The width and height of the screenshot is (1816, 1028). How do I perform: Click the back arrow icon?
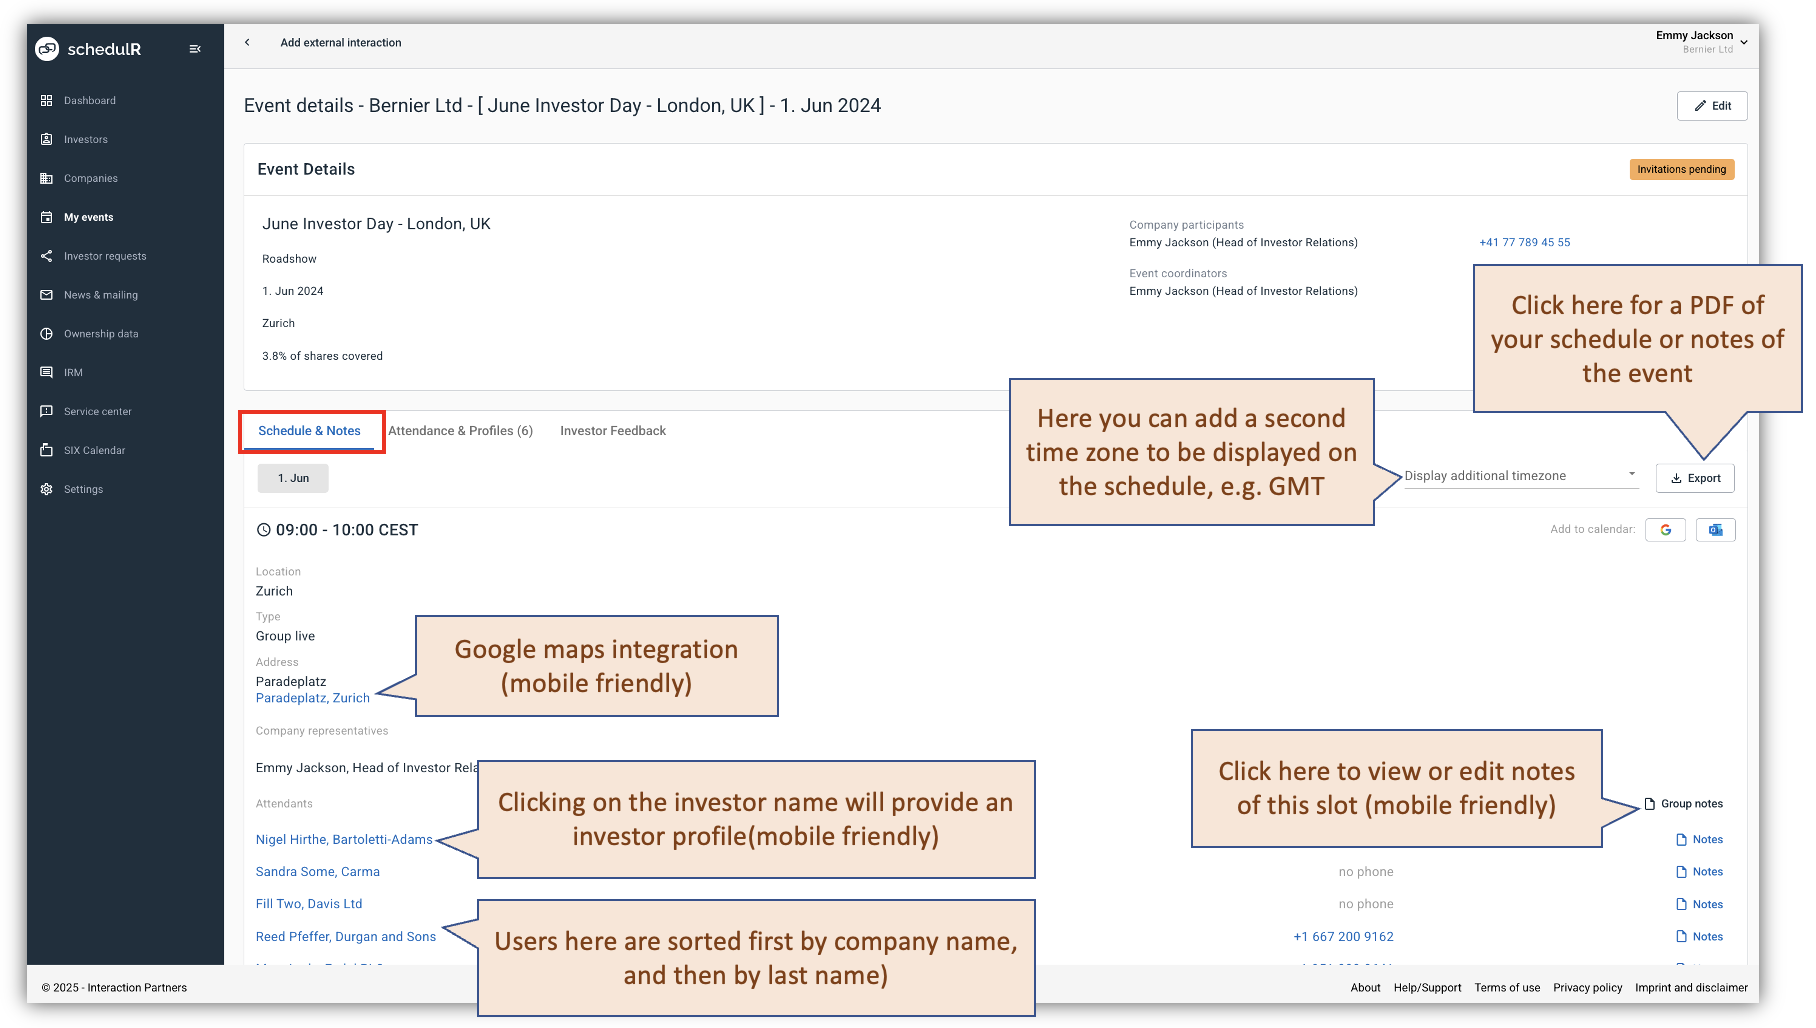247,42
